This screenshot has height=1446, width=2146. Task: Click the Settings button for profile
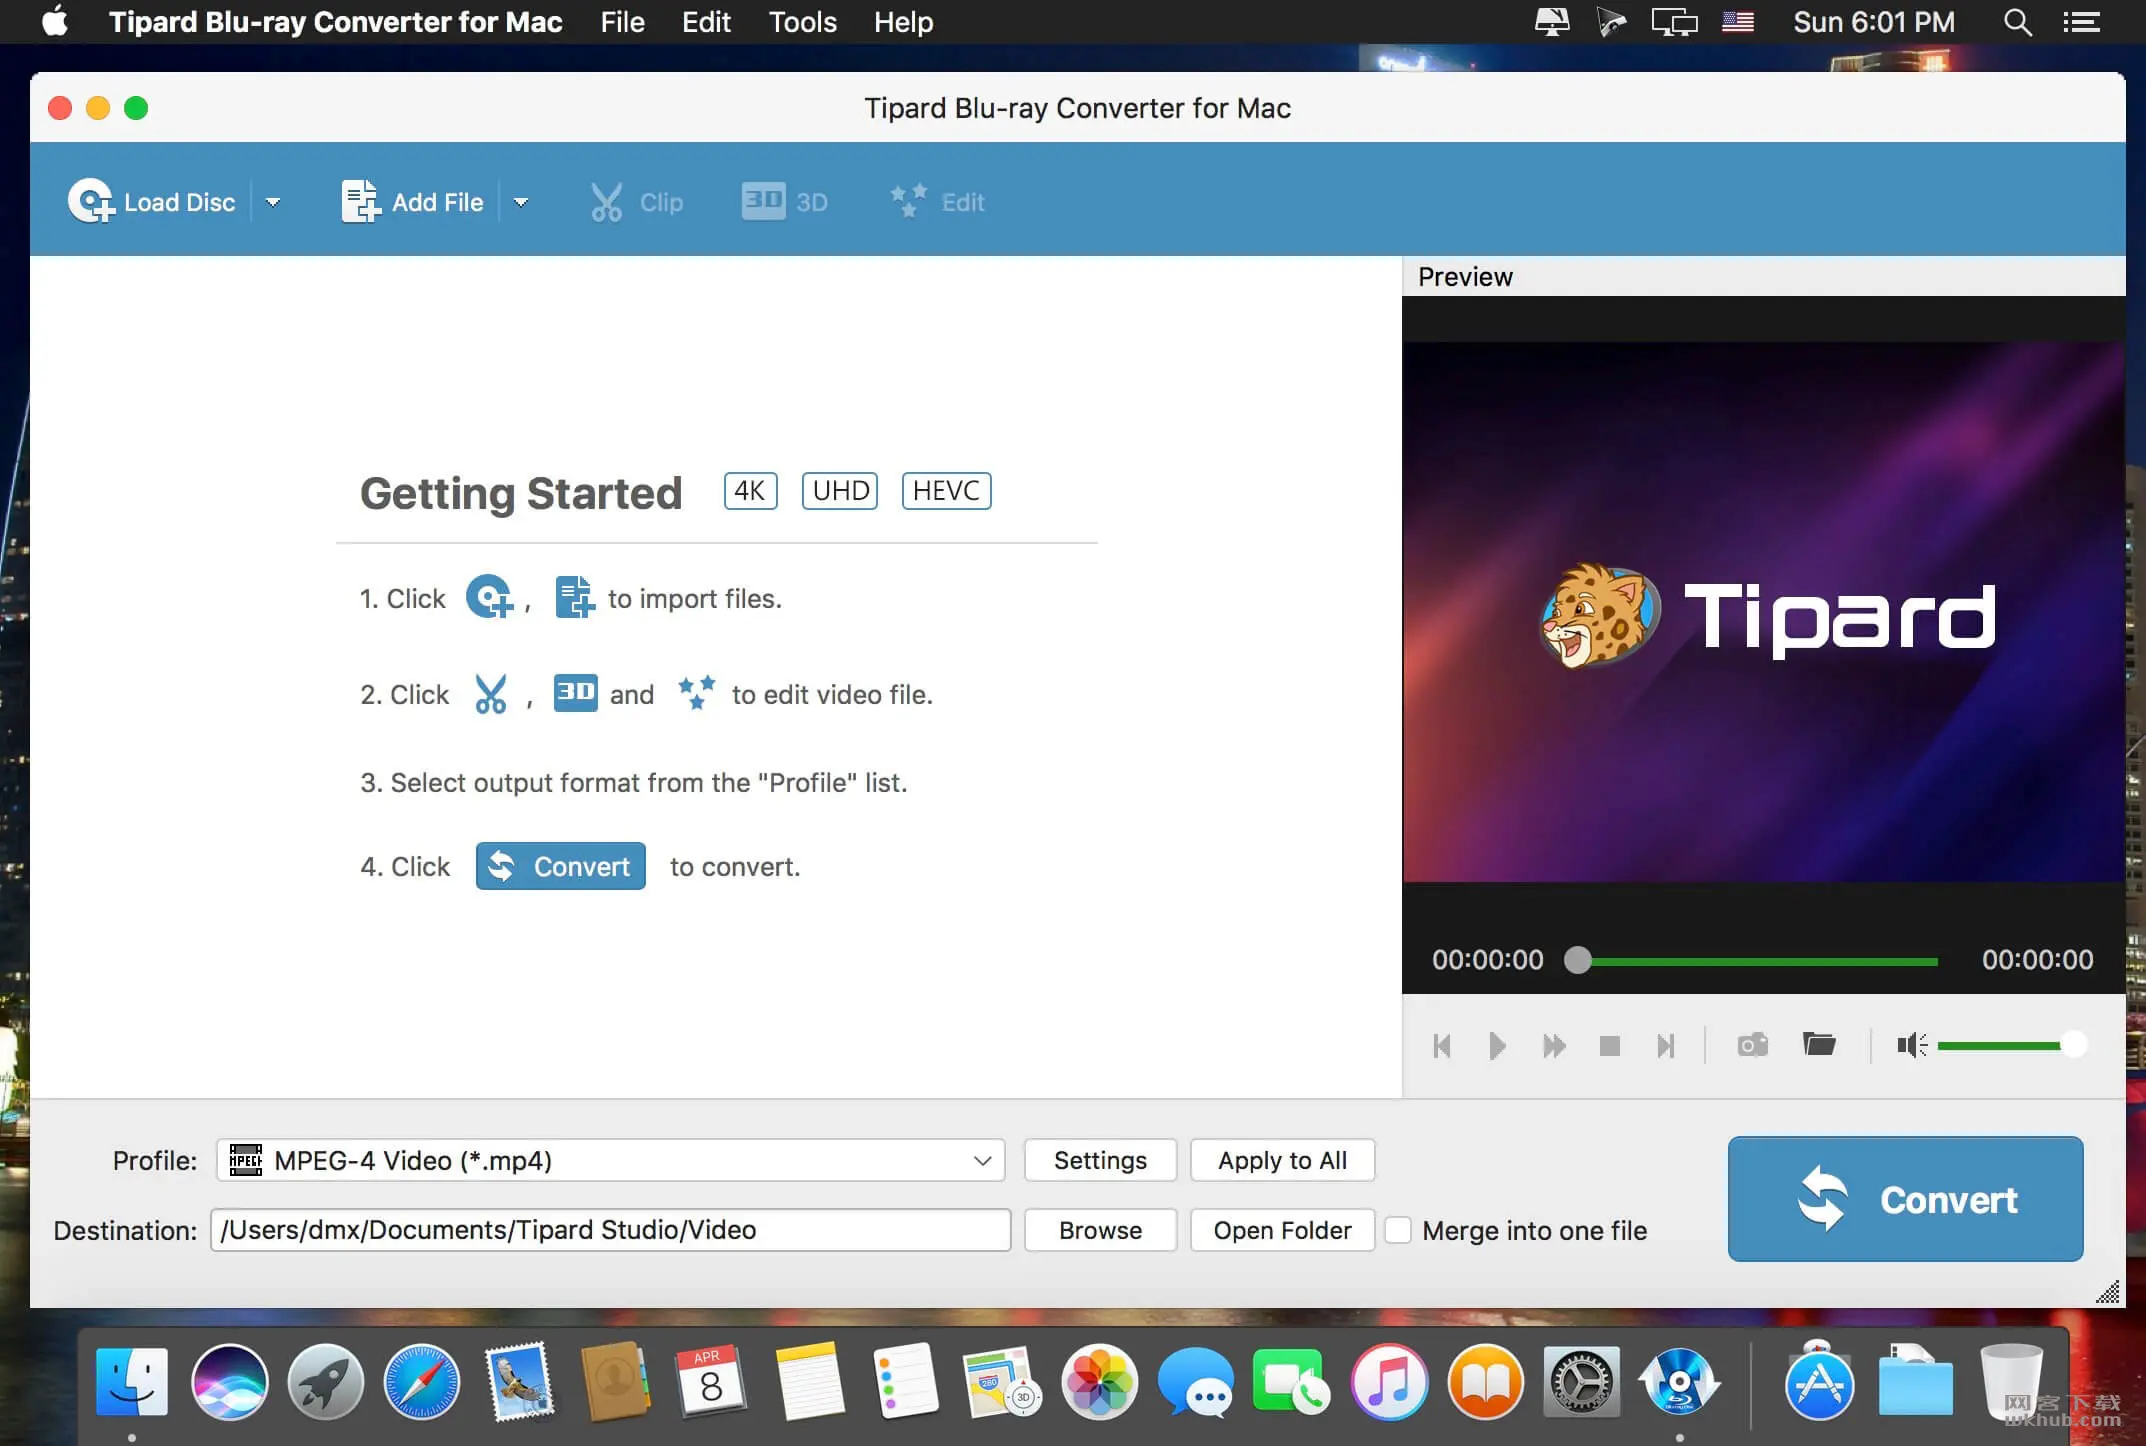(1100, 1159)
